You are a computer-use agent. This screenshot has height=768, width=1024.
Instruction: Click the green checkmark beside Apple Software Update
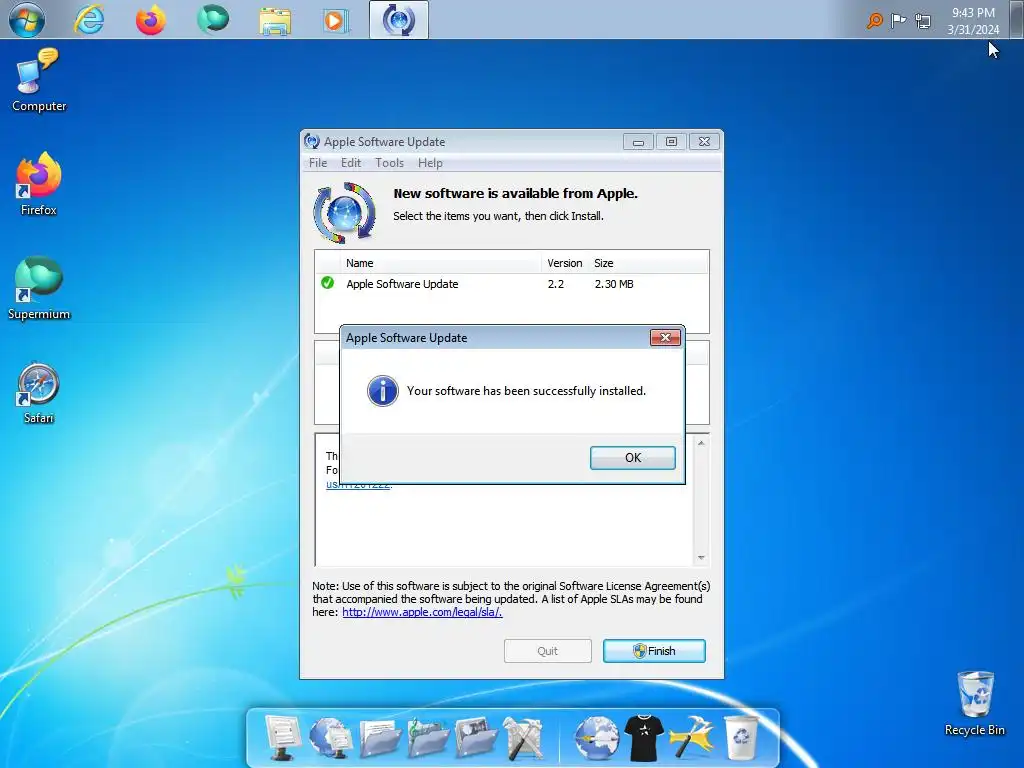pyautogui.click(x=327, y=283)
